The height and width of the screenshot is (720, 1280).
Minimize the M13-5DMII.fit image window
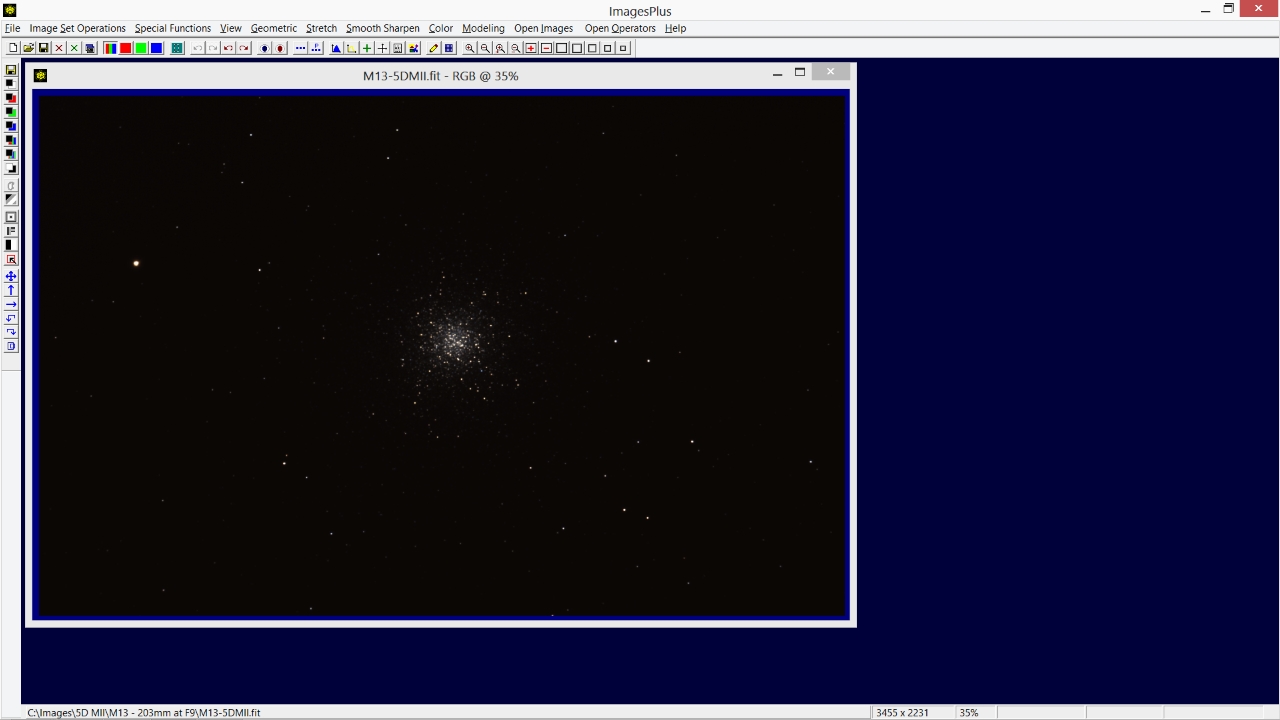777,72
